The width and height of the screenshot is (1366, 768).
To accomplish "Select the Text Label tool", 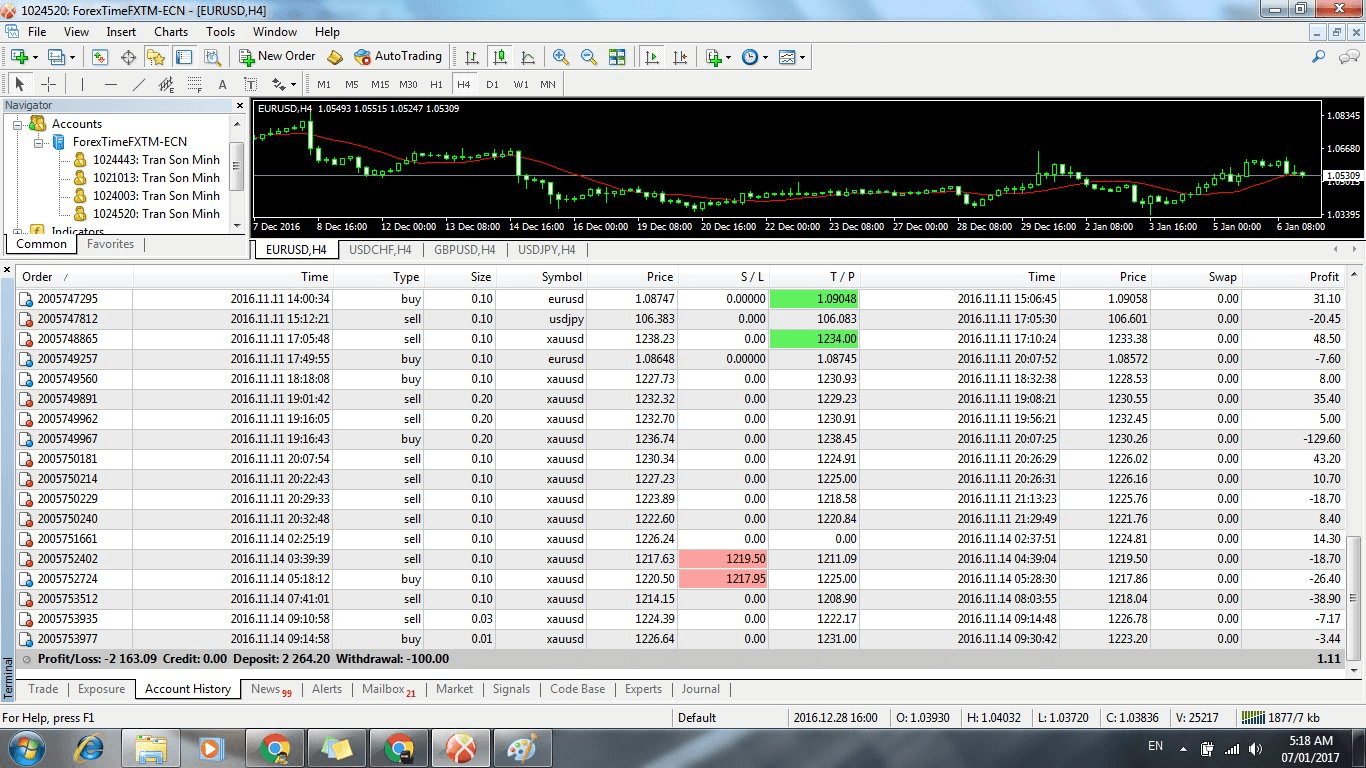I will point(250,84).
